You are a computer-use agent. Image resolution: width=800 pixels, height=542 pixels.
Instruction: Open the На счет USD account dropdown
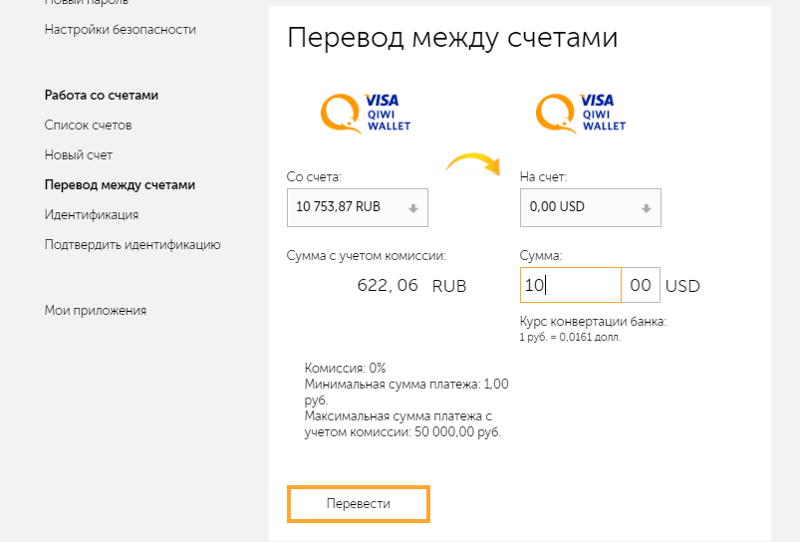click(590, 207)
